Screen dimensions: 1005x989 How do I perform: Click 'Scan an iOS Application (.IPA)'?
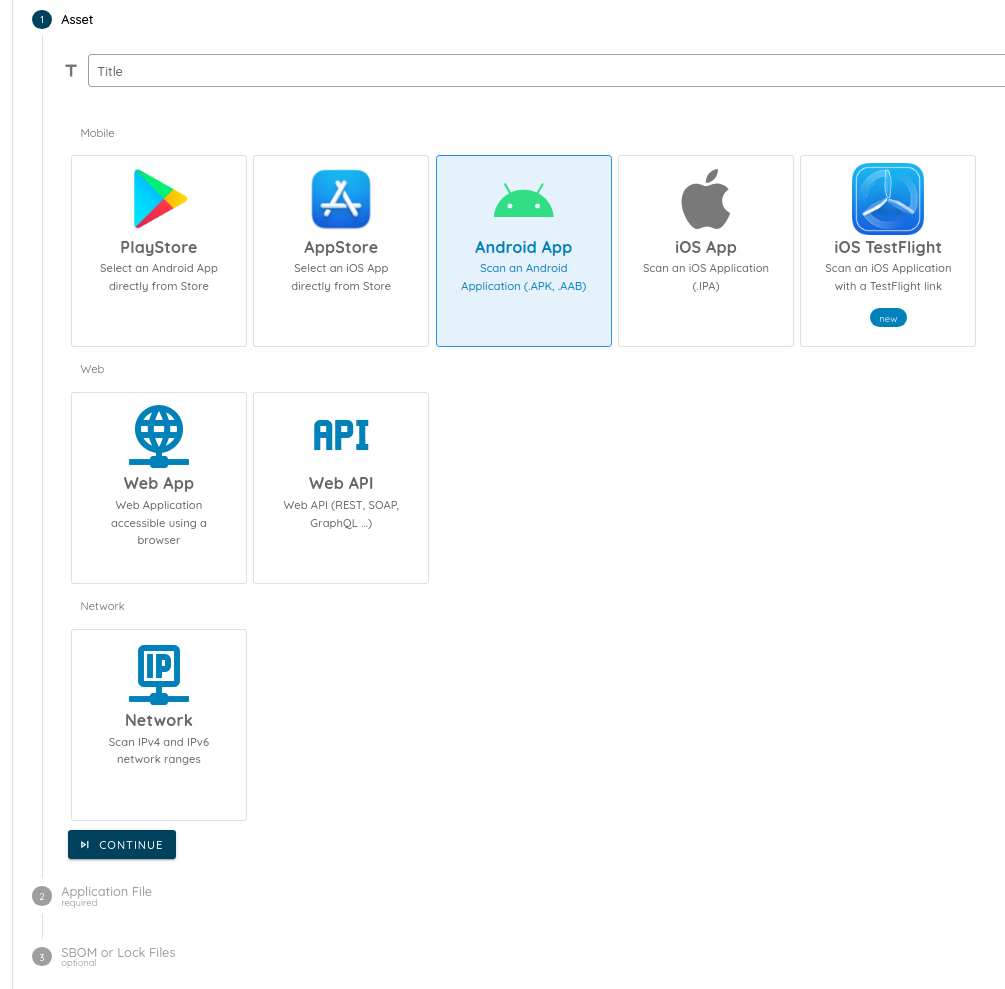[x=706, y=277]
